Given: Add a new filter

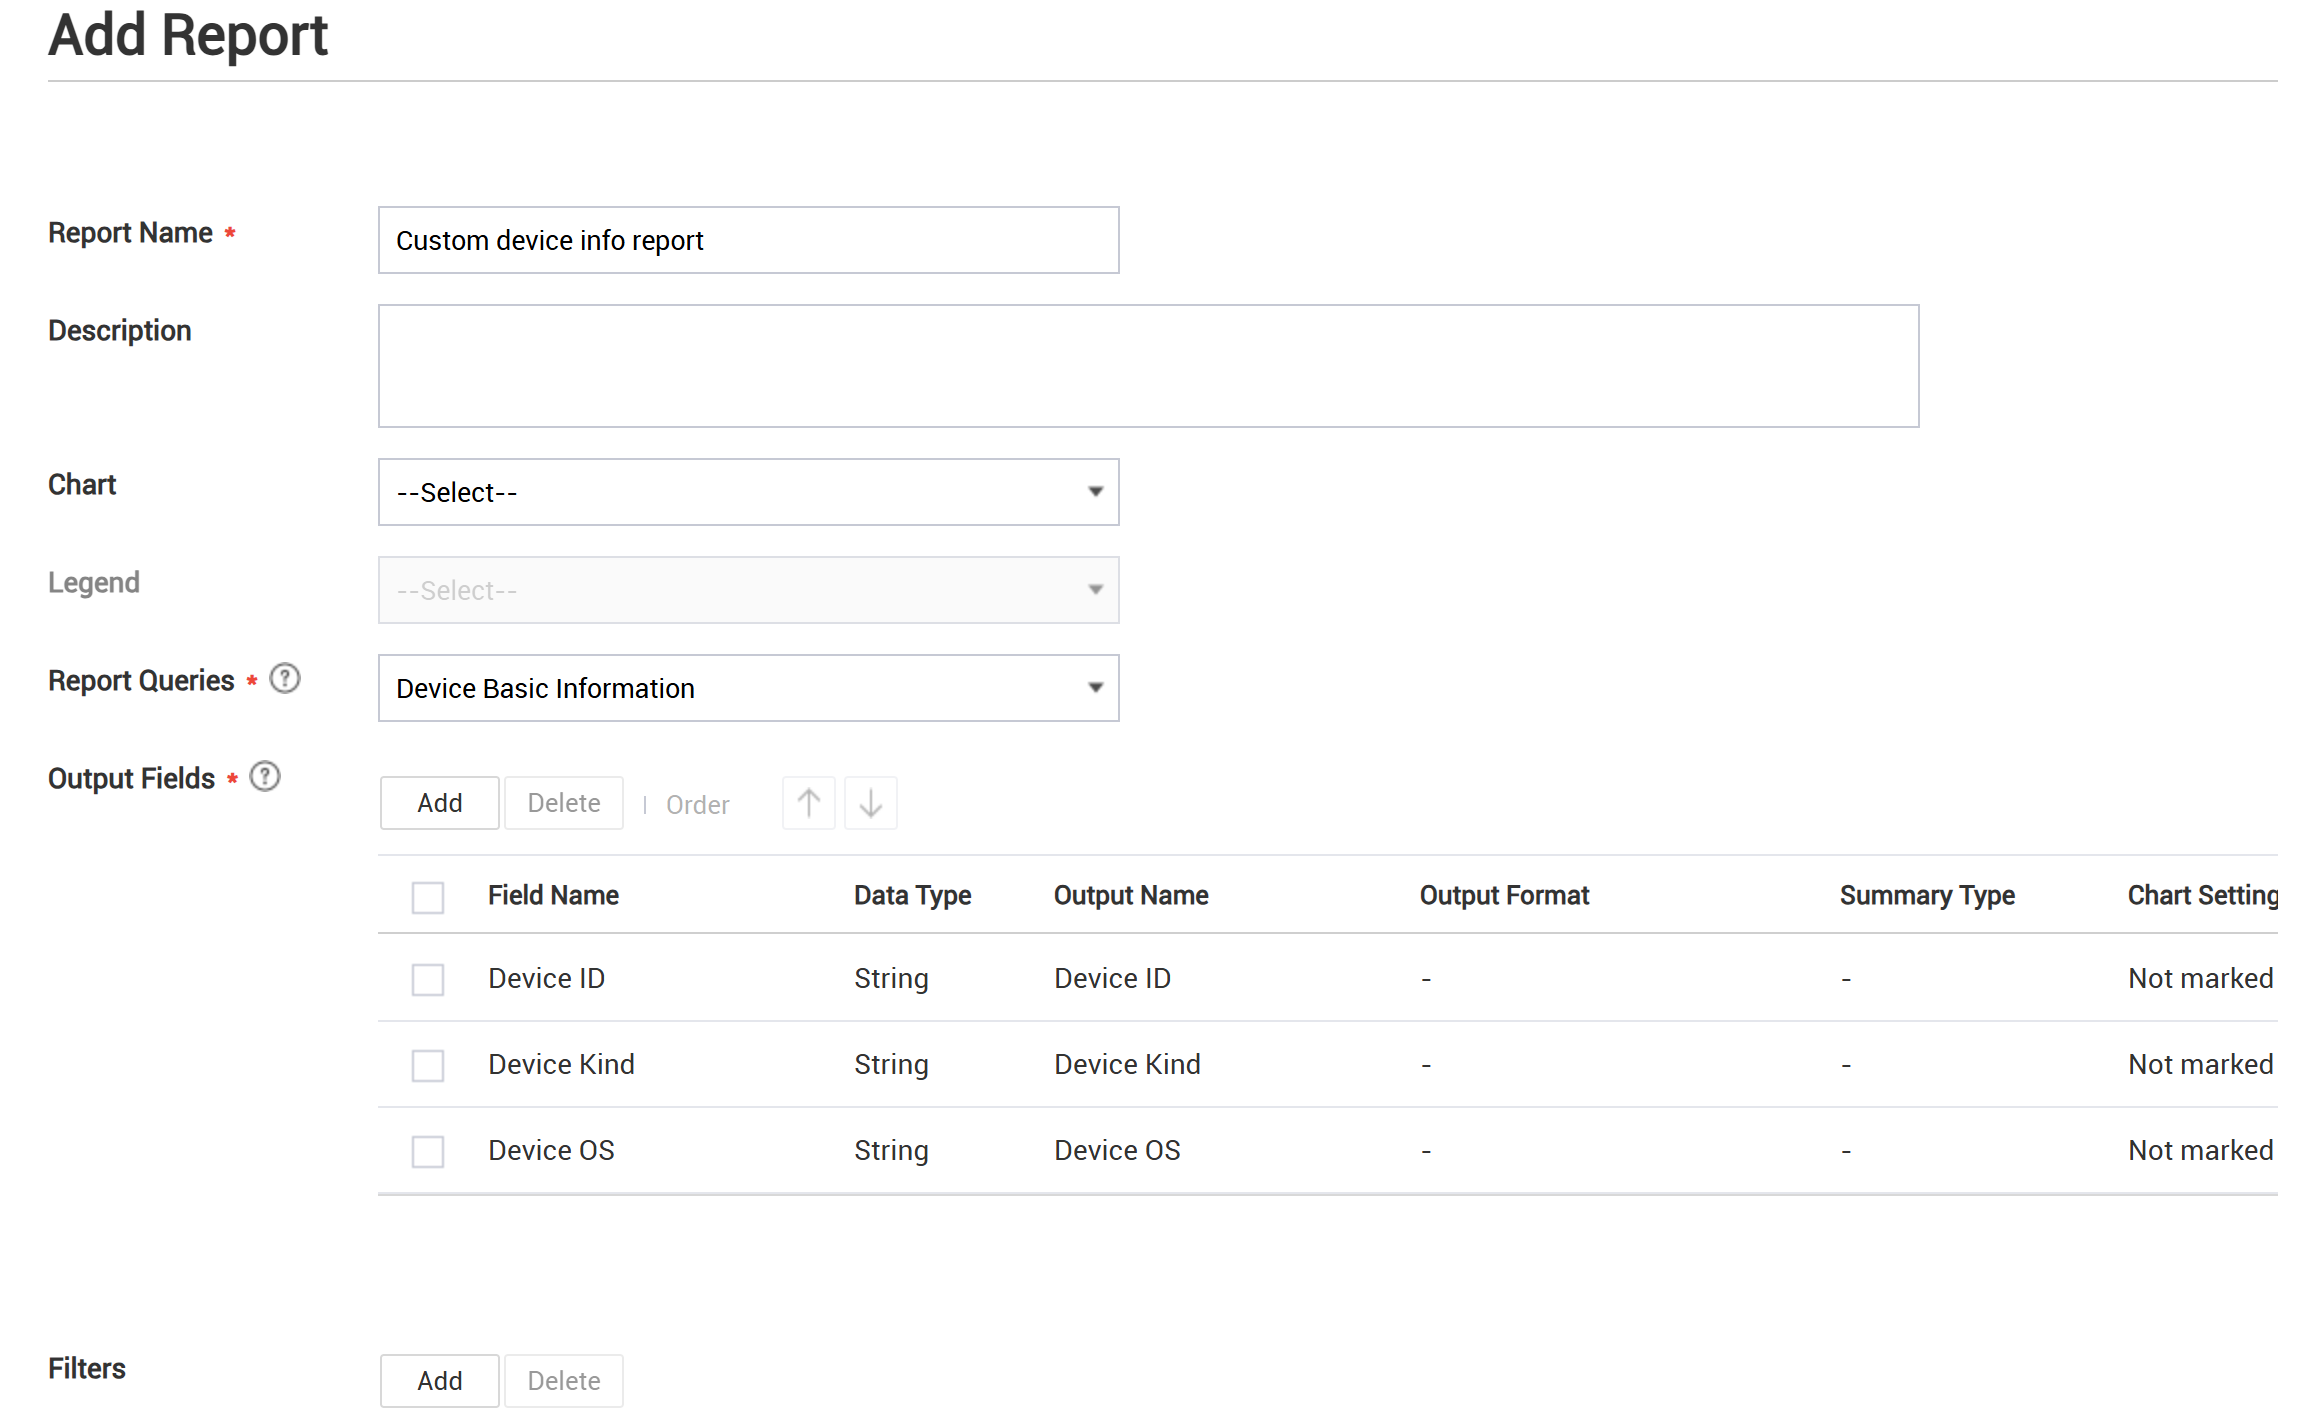Looking at the screenshot, I should (x=439, y=1380).
